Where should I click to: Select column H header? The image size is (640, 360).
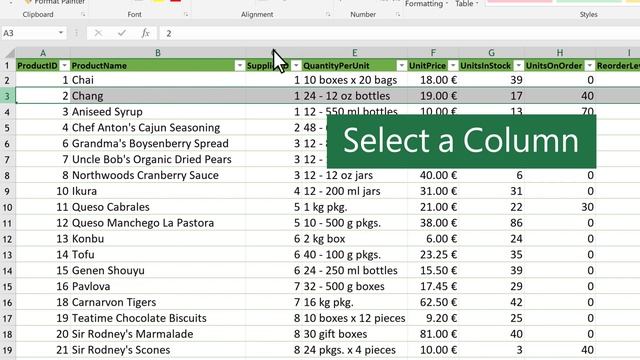click(x=560, y=53)
